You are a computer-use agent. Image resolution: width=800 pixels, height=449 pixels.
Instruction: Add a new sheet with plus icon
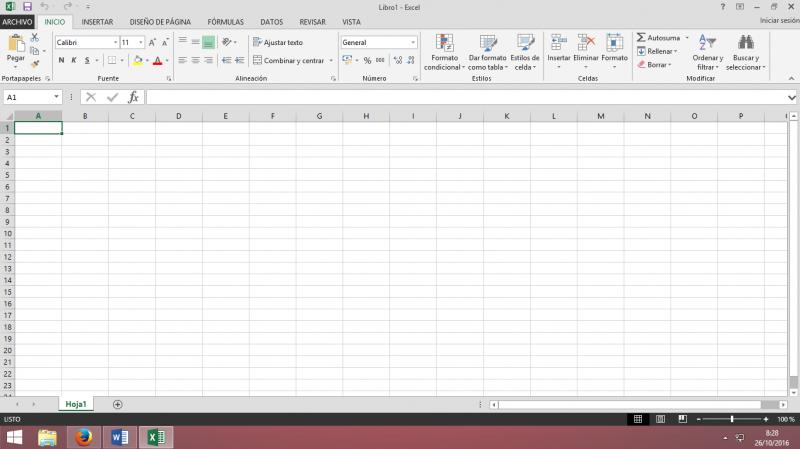[x=117, y=404]
